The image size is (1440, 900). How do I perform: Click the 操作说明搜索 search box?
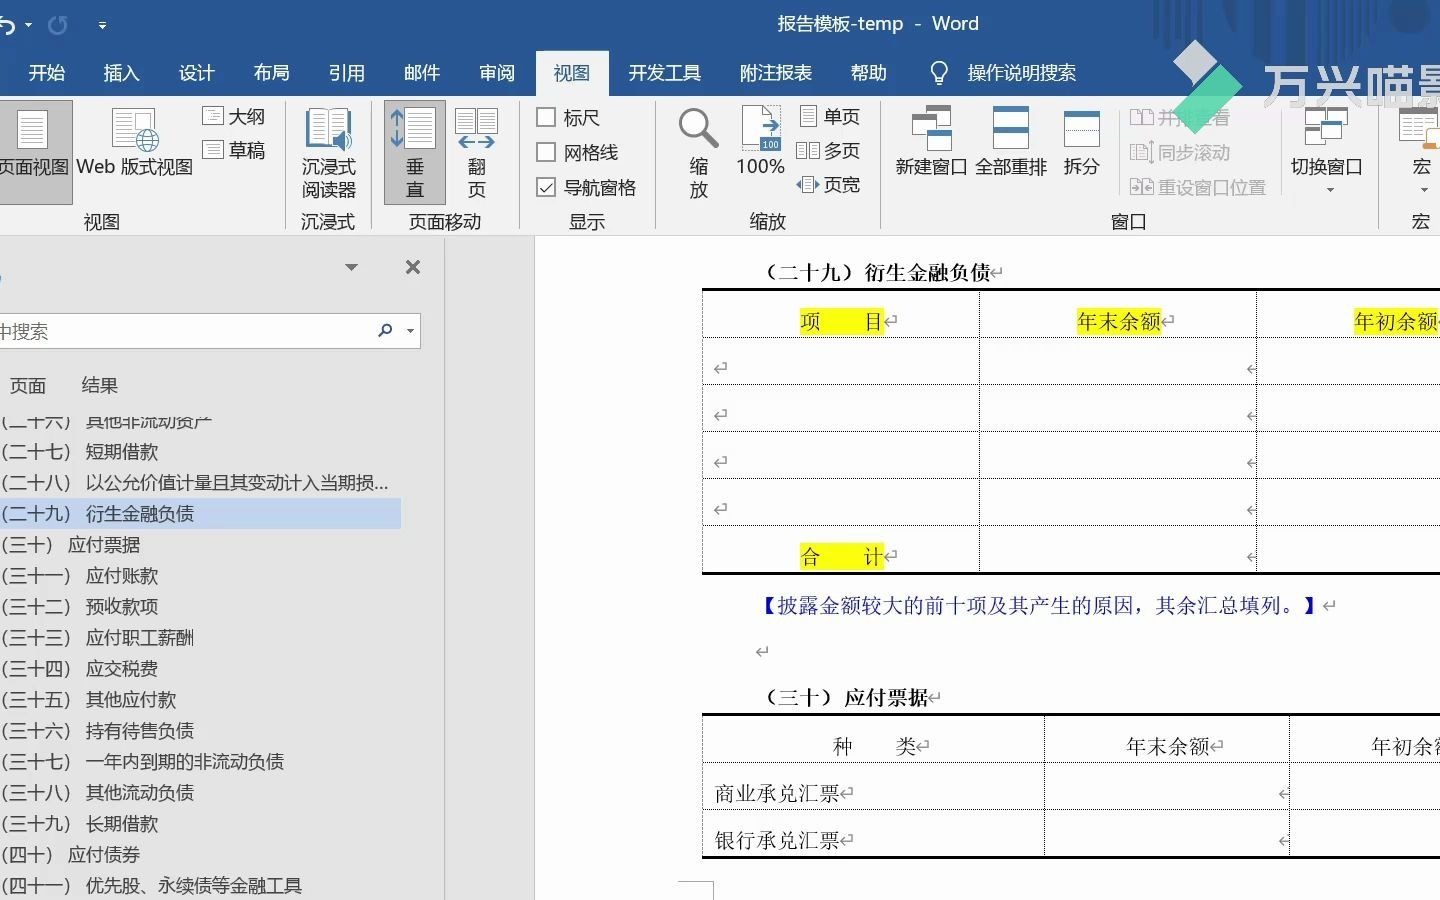pos(1021,73)
